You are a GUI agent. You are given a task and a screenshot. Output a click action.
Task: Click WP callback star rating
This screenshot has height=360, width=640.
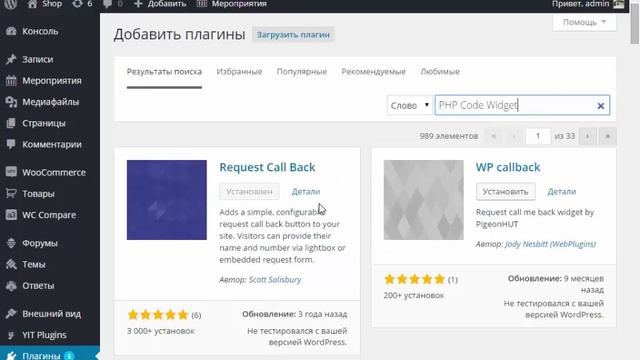point(414,279)
